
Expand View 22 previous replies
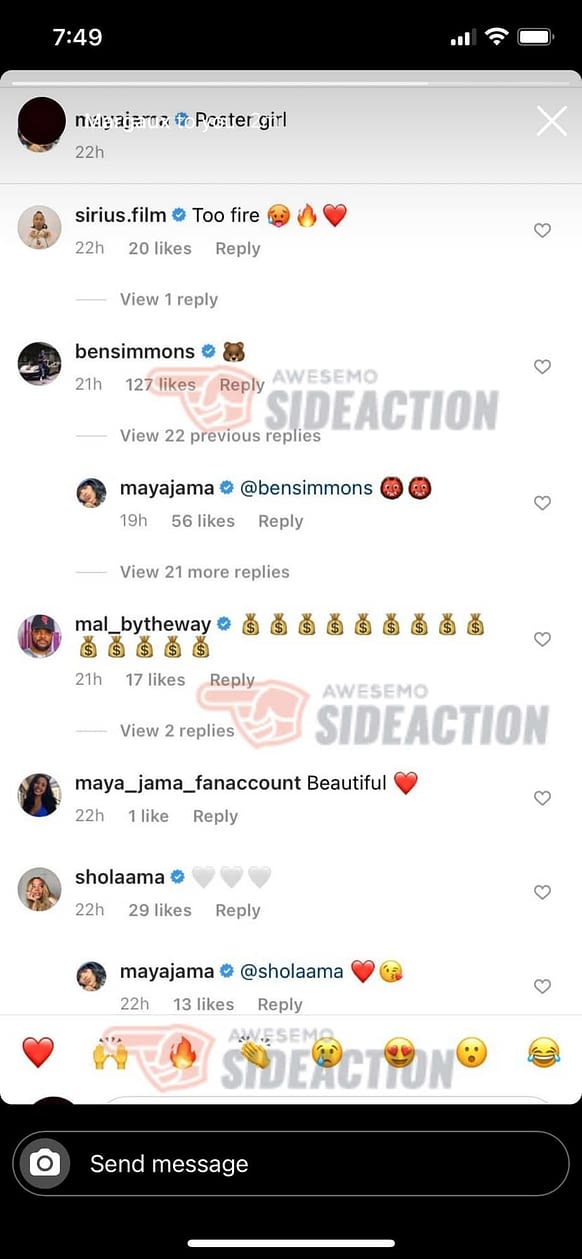(220, 435)
